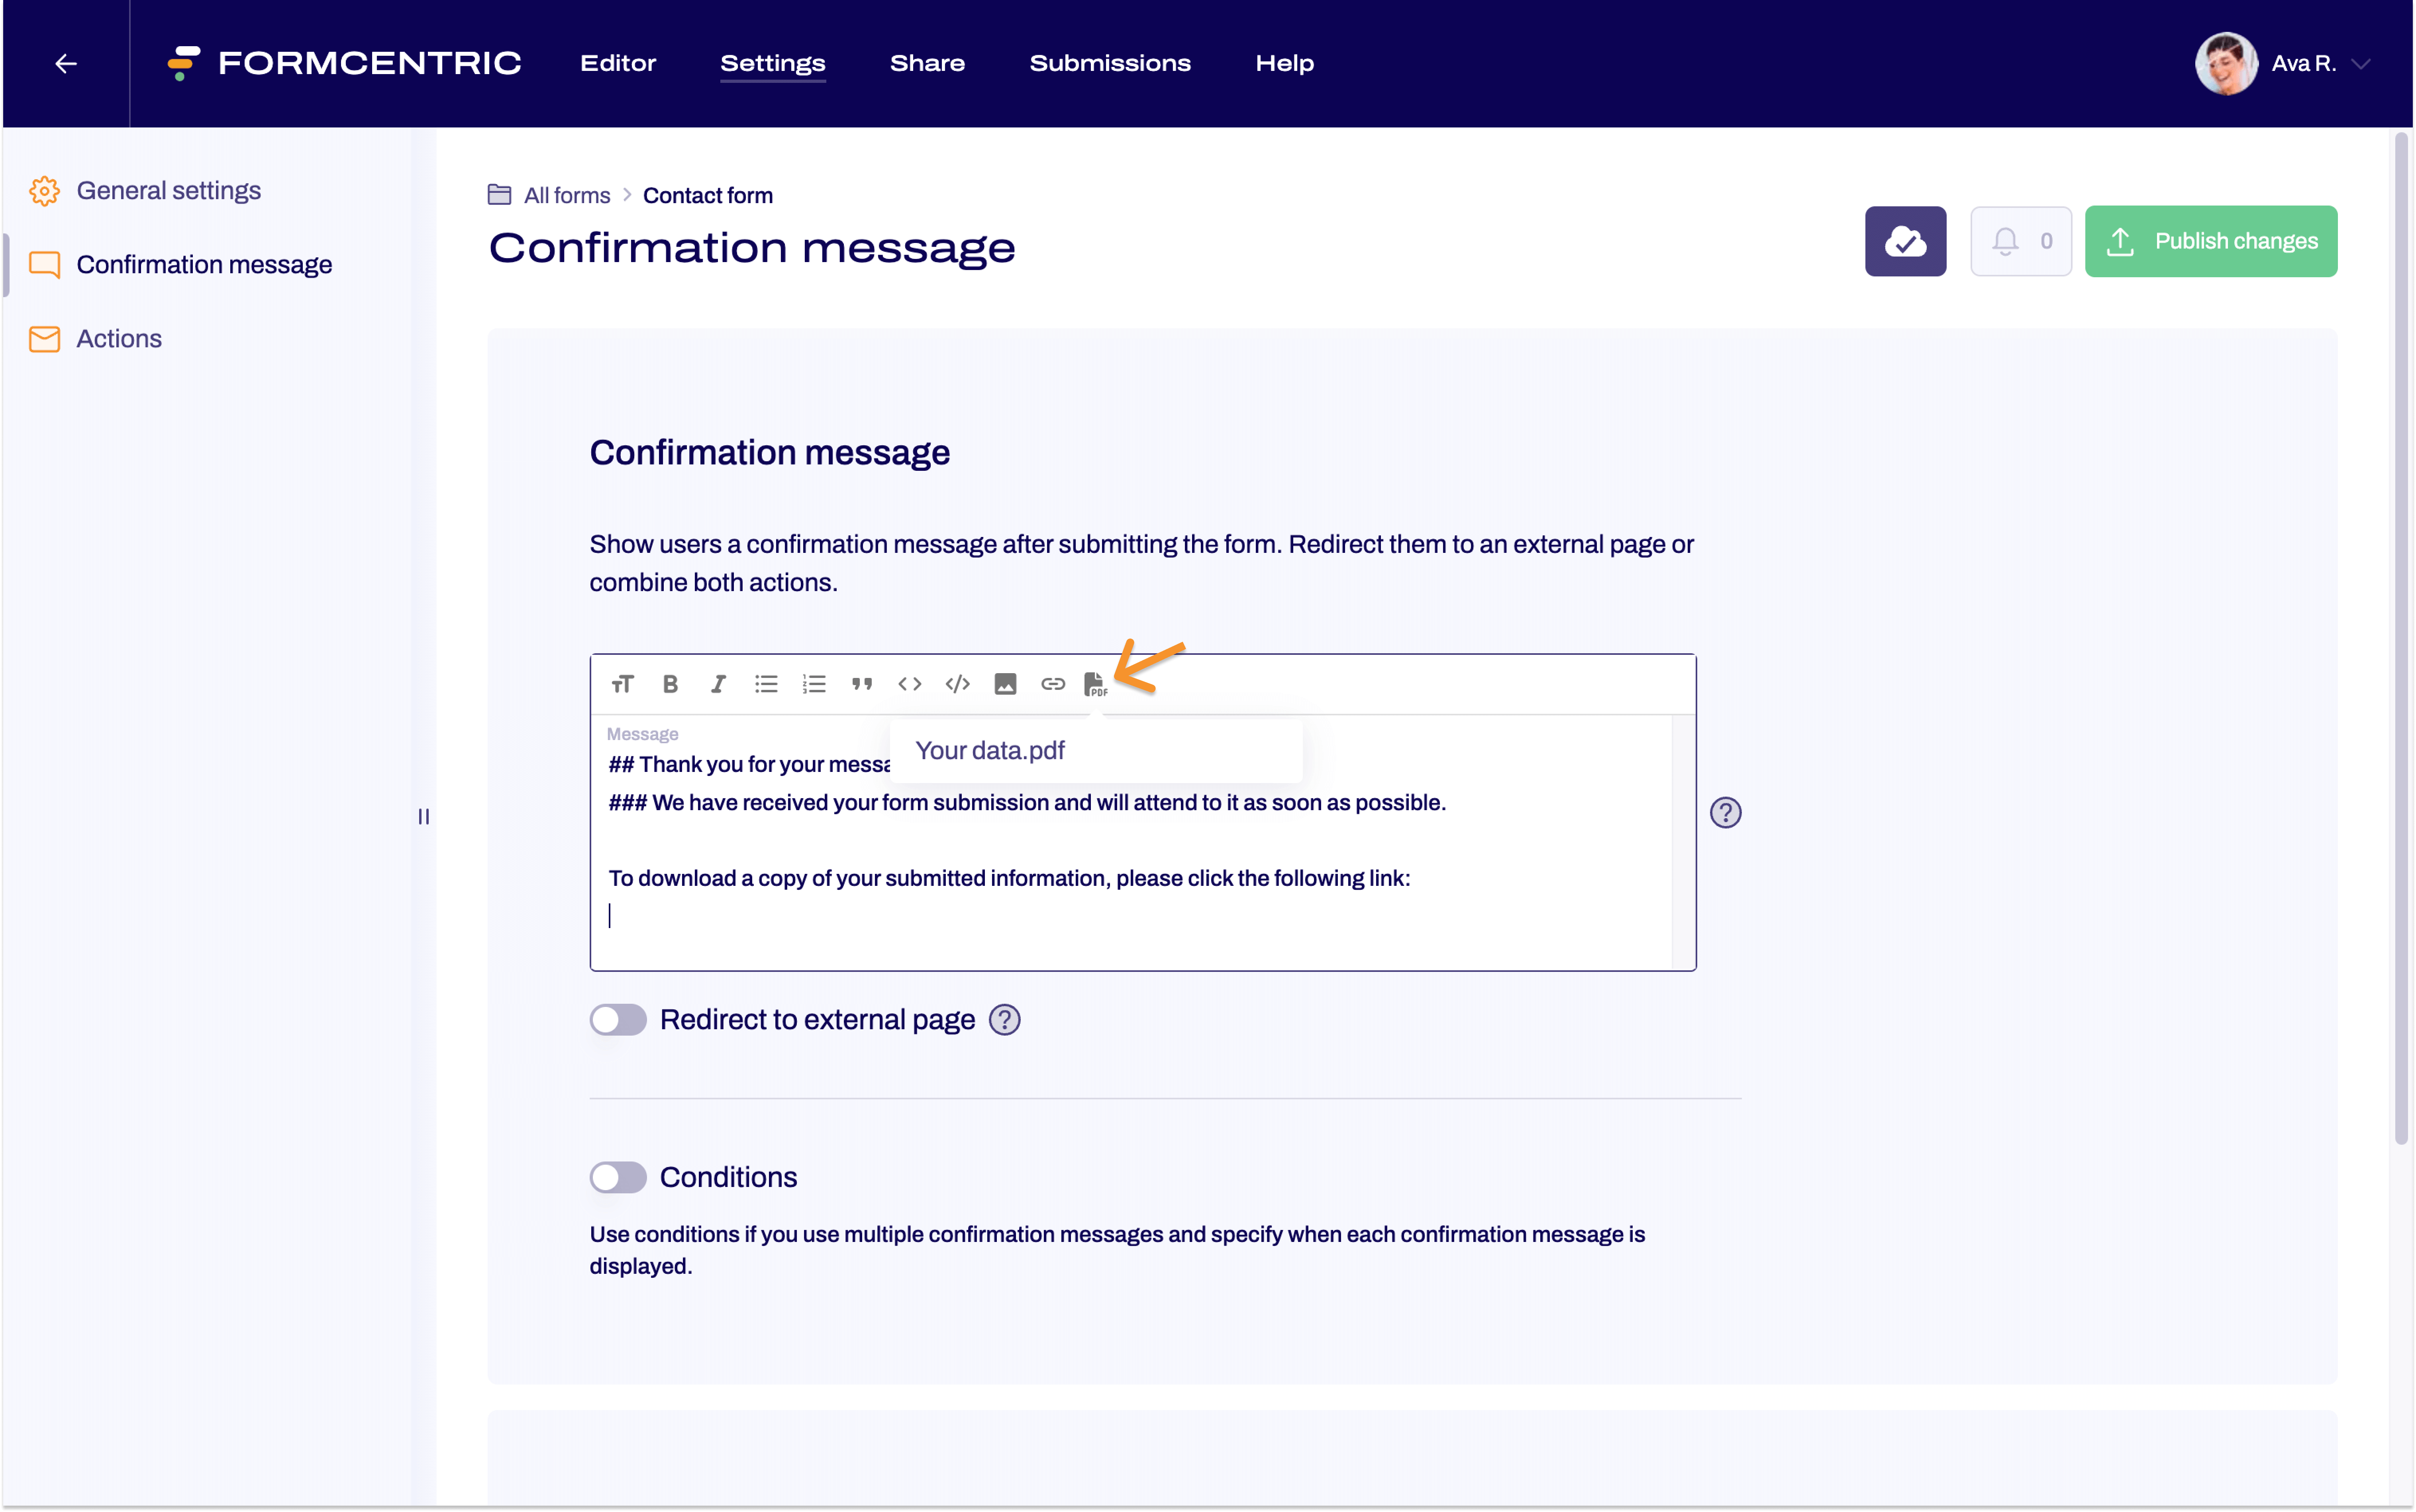This screenshot has height=1512, width=2416.
Task: Click the code block icon in toolbar
Action: [x=956, y=683]
